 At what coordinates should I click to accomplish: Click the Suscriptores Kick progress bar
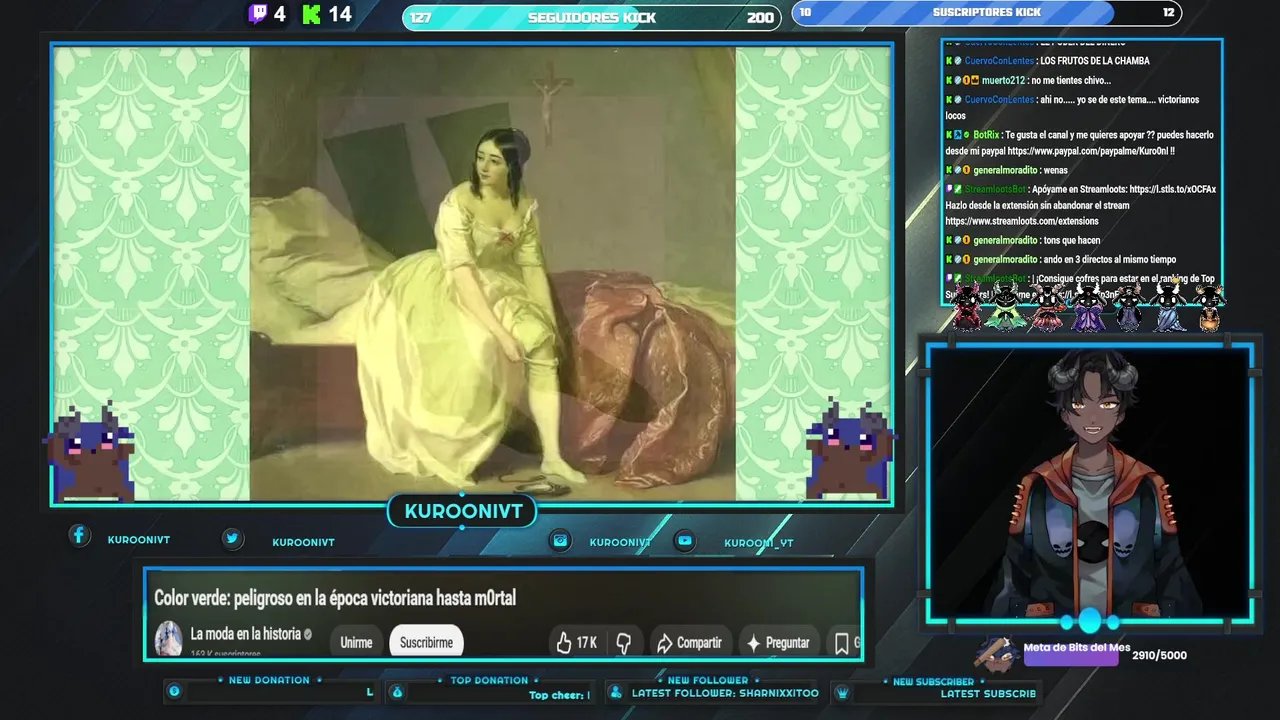coord(987,13)
